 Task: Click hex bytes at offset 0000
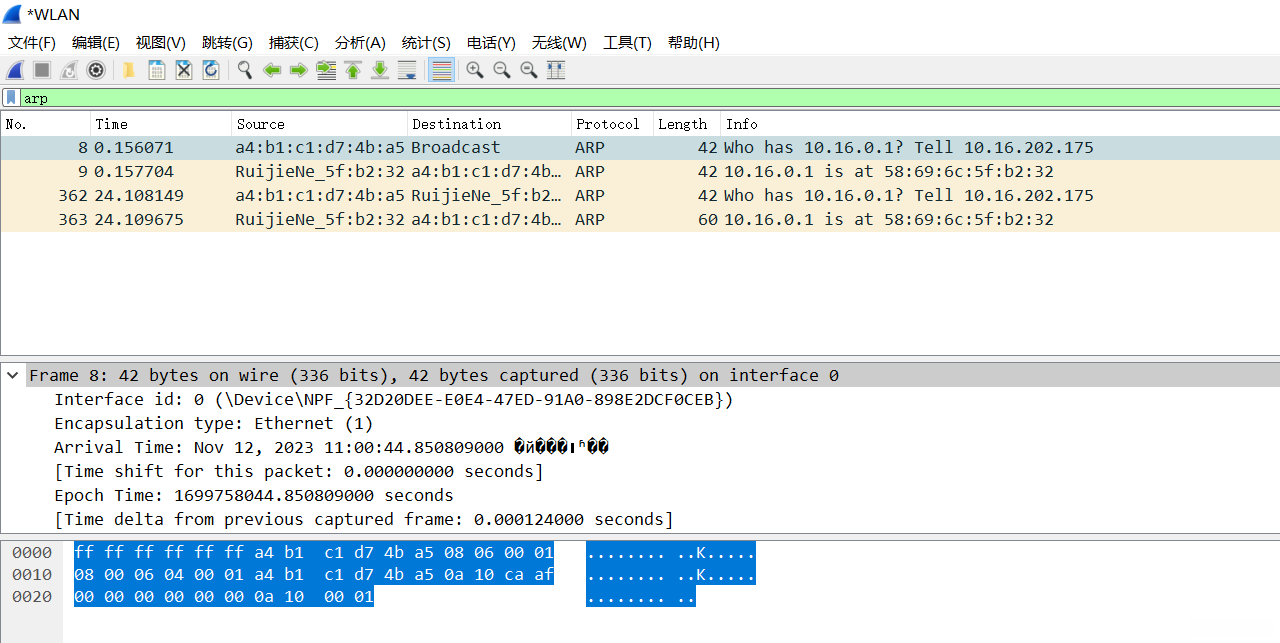pos(314,553)
